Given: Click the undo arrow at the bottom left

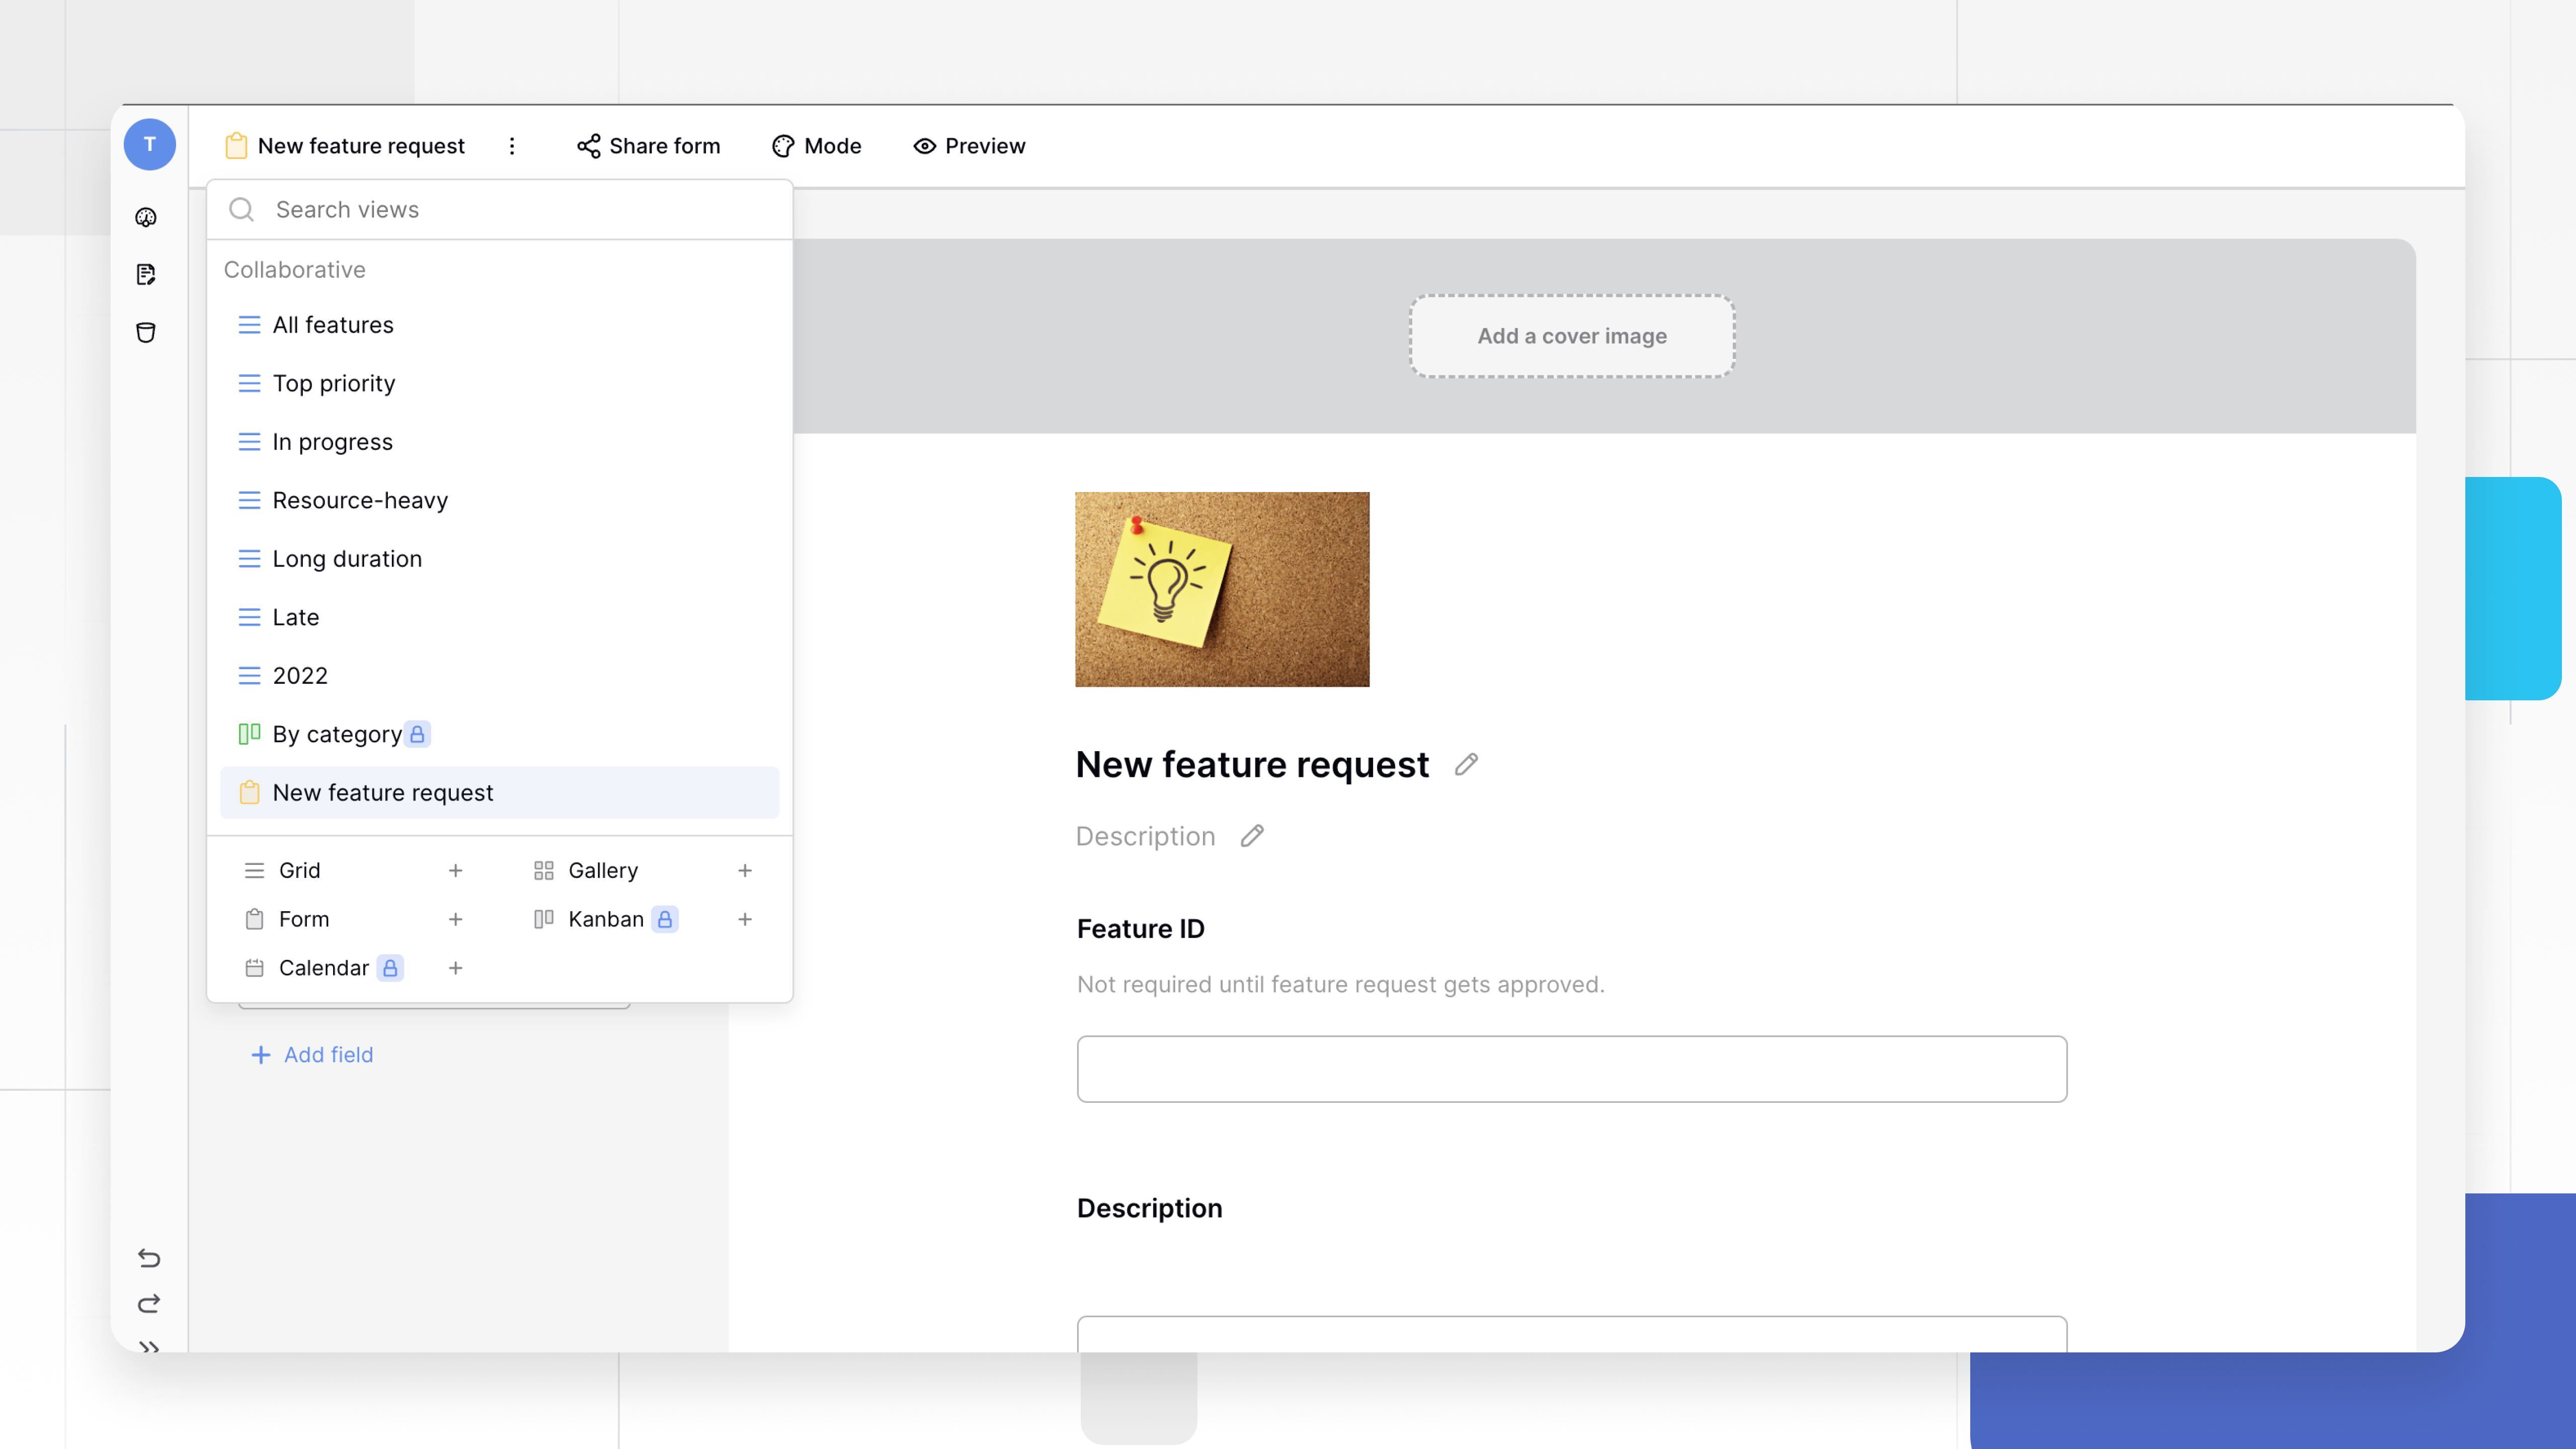Looking at the screenshot, I should coord(149,1259).
